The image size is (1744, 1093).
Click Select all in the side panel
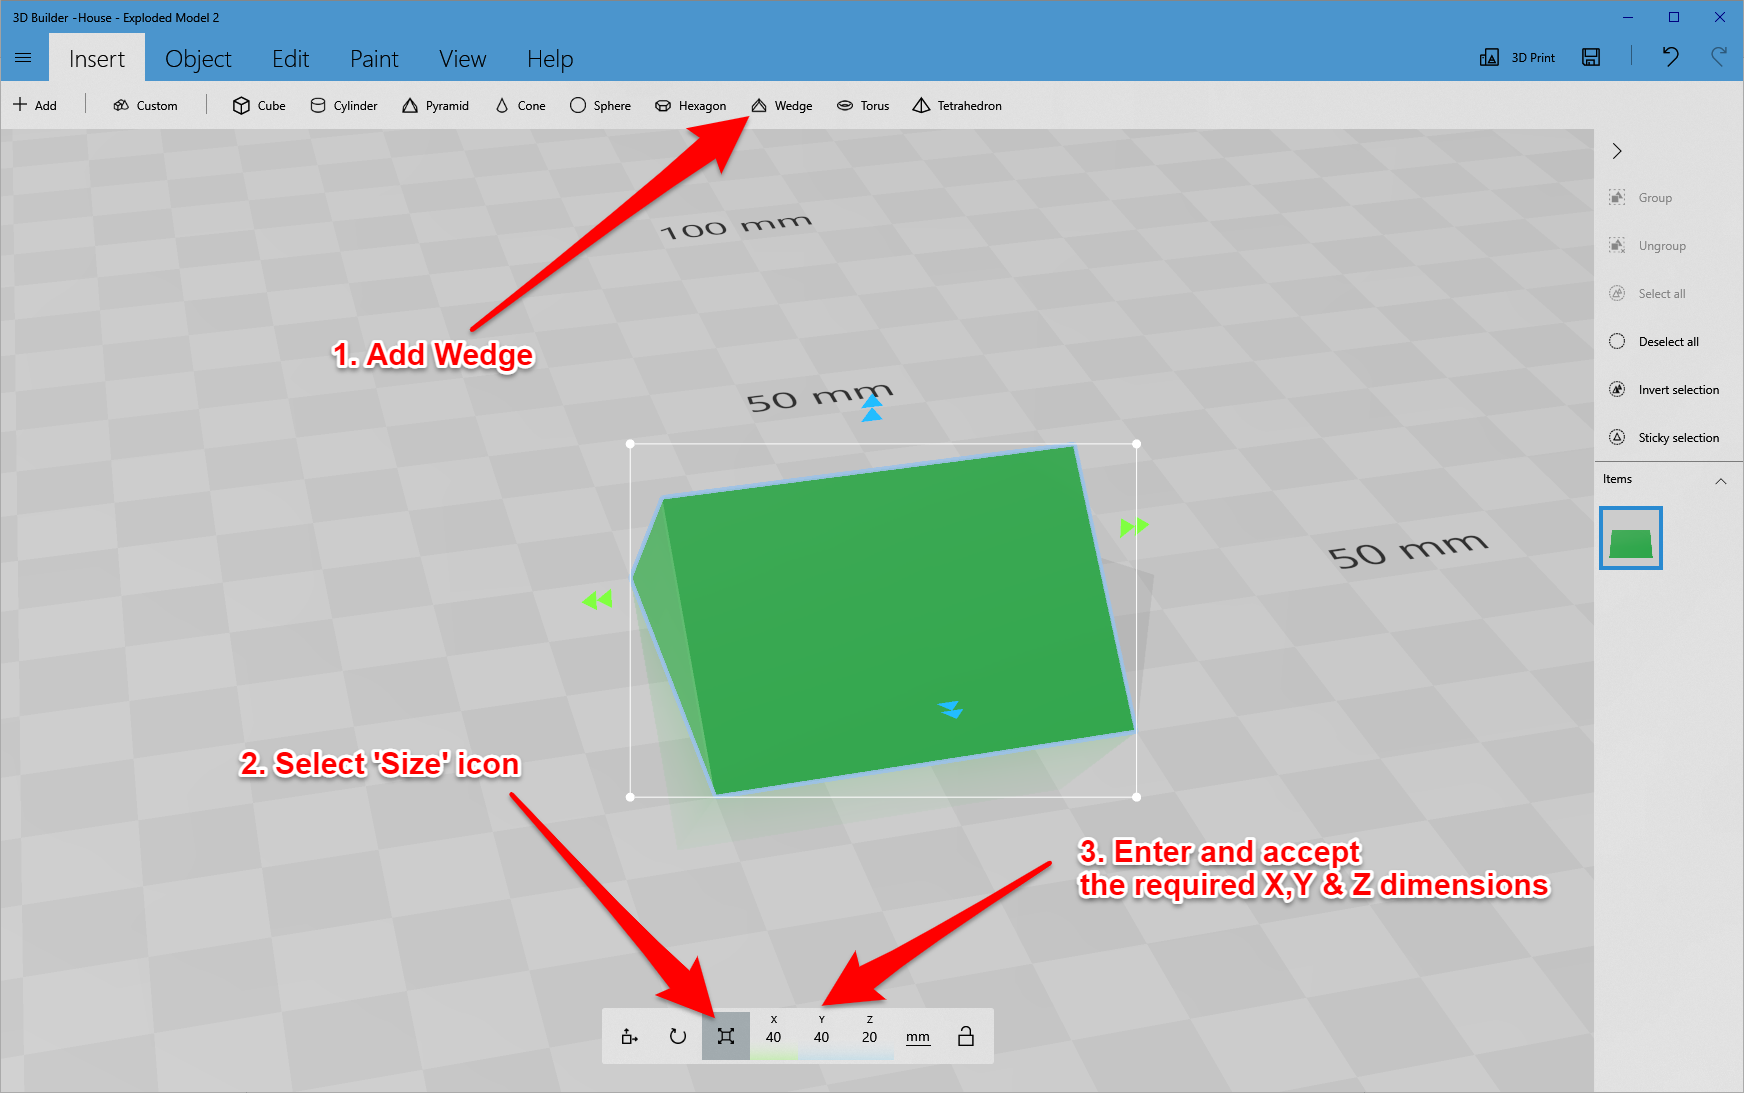[x=1648, y=294]
